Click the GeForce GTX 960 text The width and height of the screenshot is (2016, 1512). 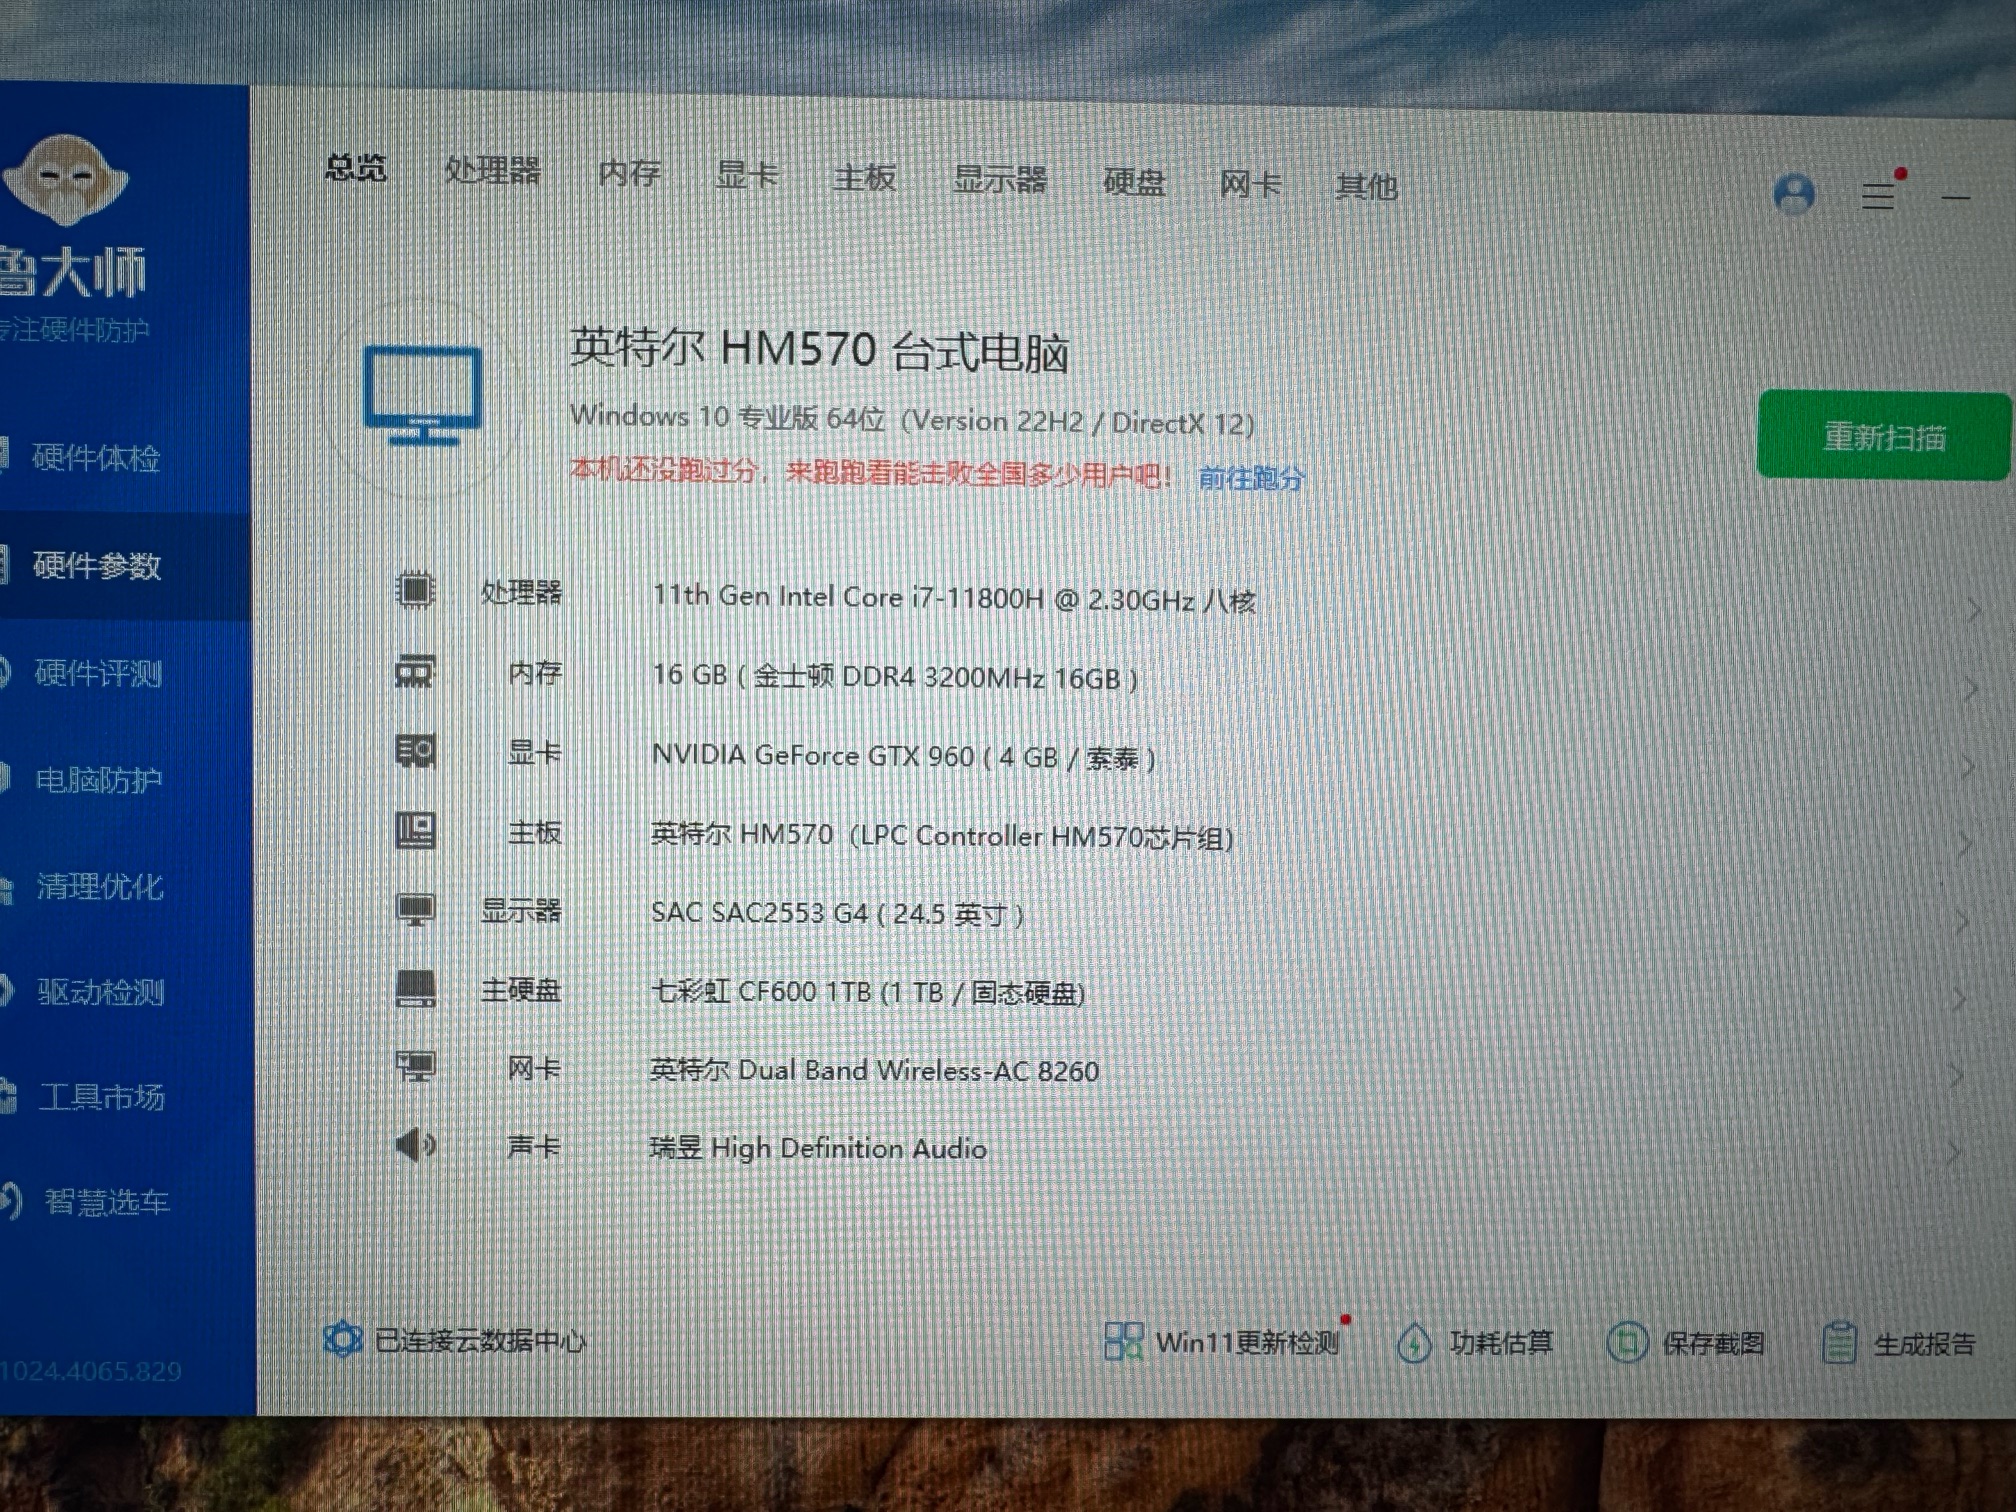[903, 757]
